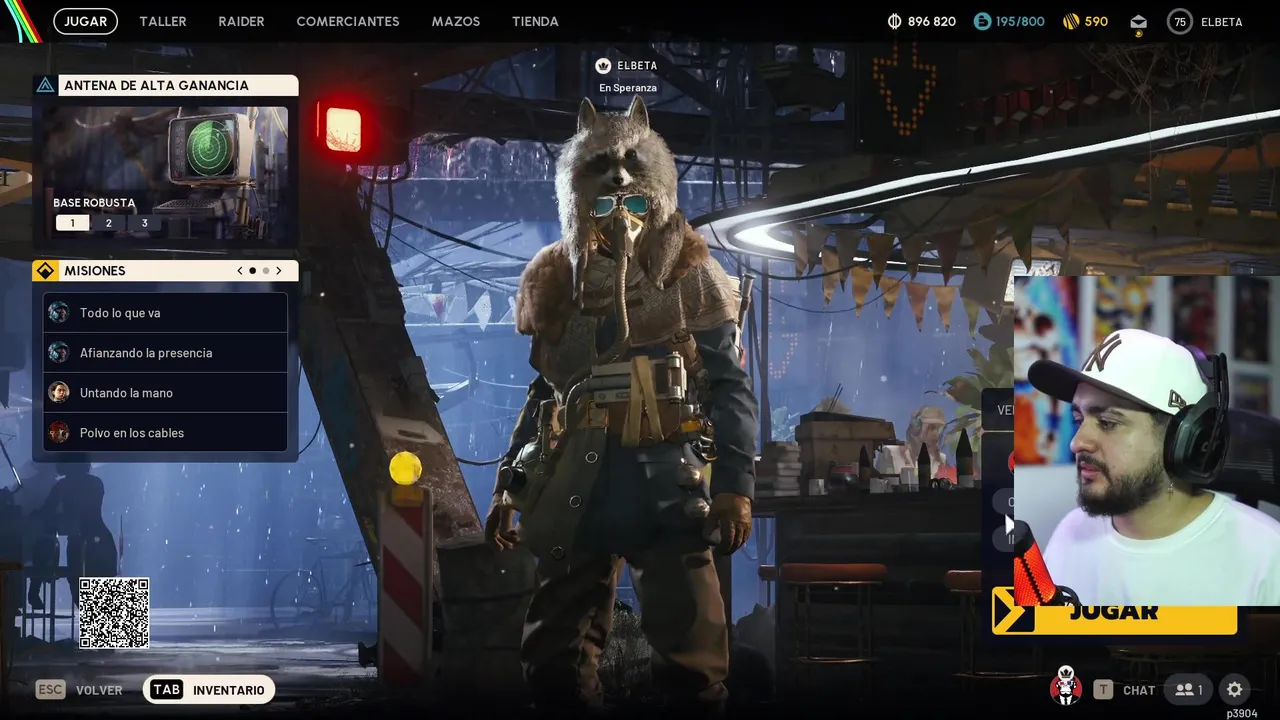Open mission Todo lo que va
Image resolution: width=1280 pixels, height=720 pixels.
[165, 313]
